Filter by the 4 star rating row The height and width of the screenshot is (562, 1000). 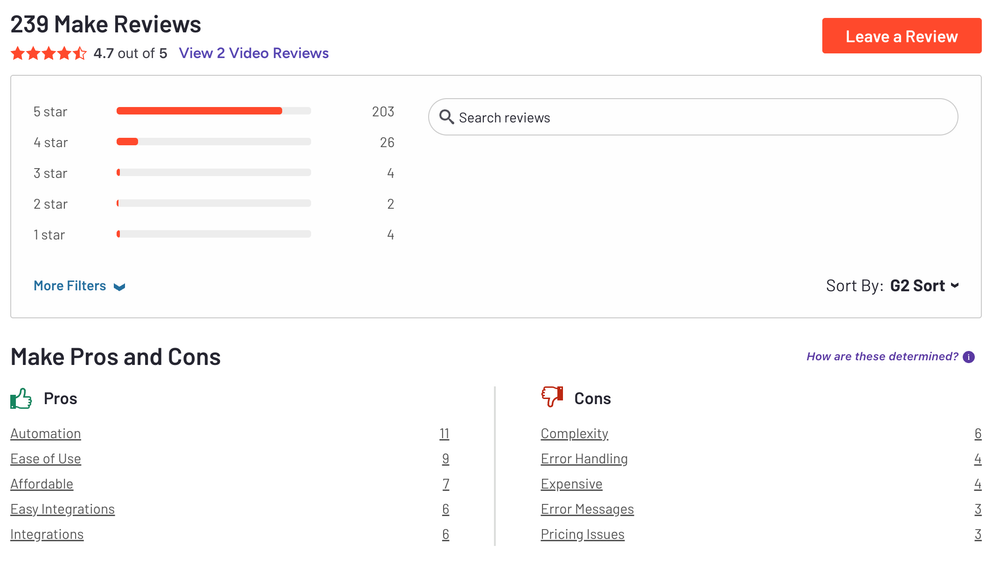[x=213, y=142]
